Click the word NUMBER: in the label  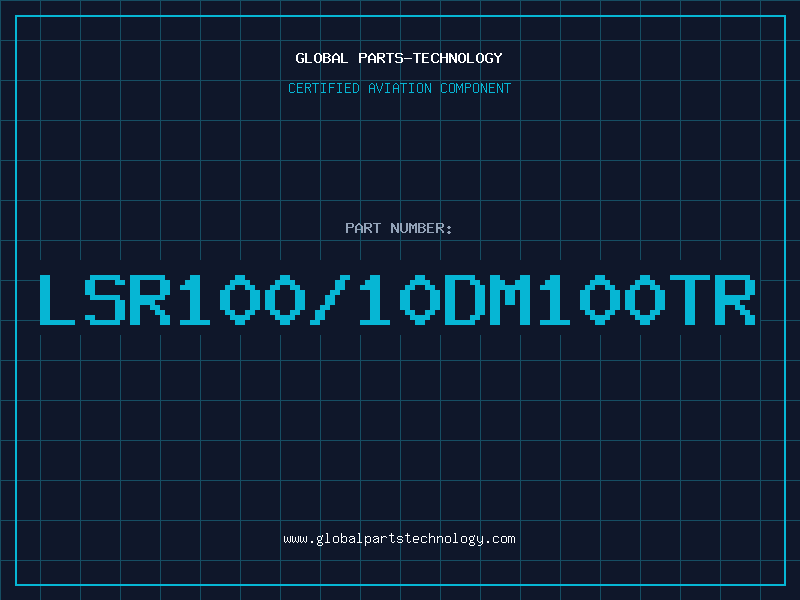[421, 229]
